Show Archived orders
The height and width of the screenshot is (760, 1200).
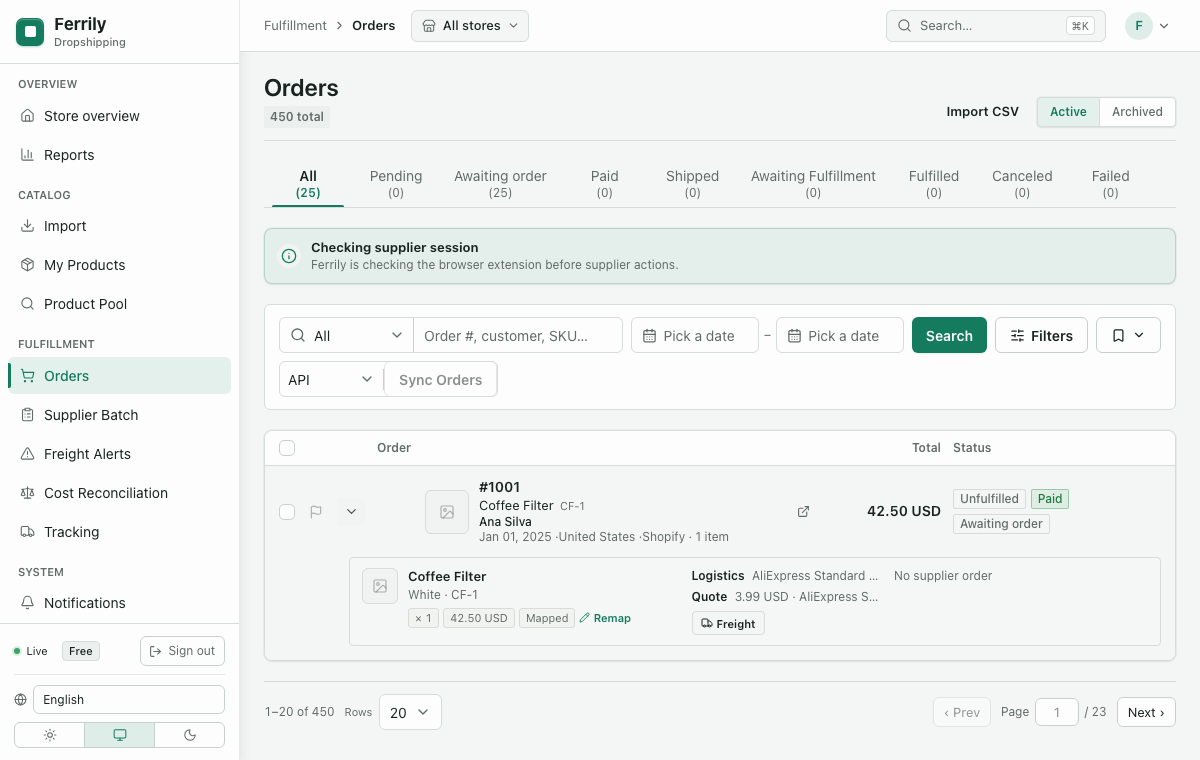(x=1137, y=112)
